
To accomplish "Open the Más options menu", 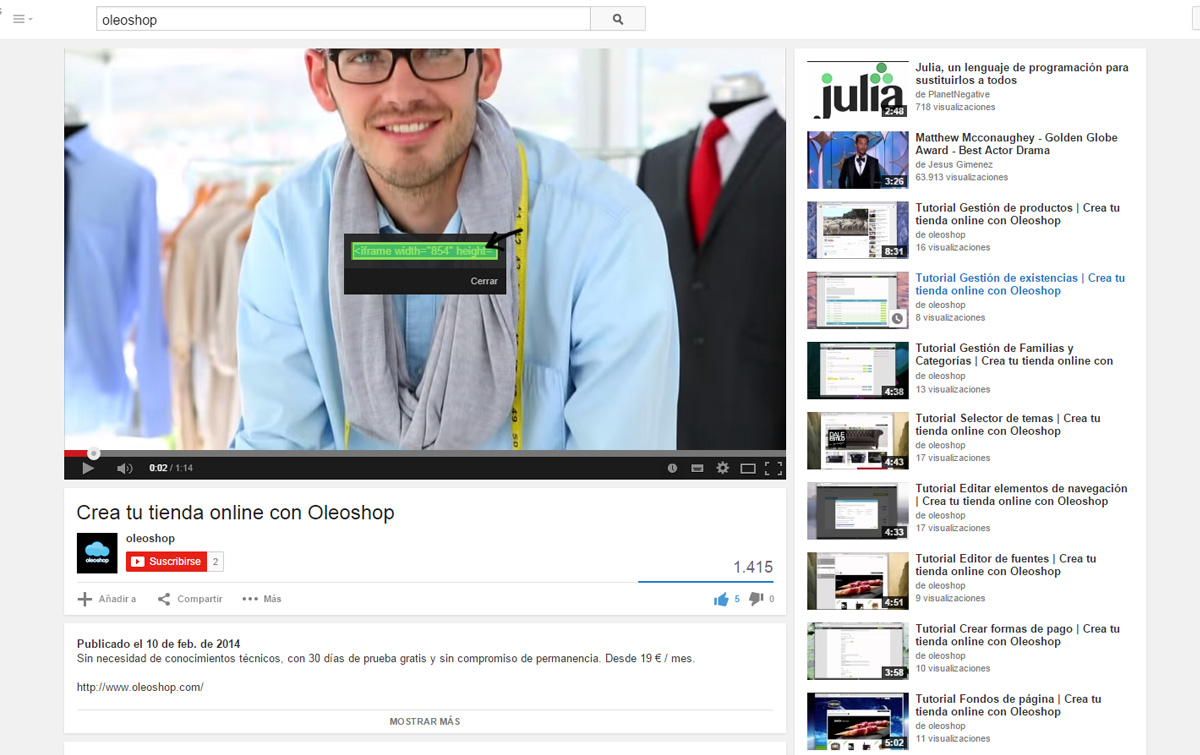I will (262, 599).
